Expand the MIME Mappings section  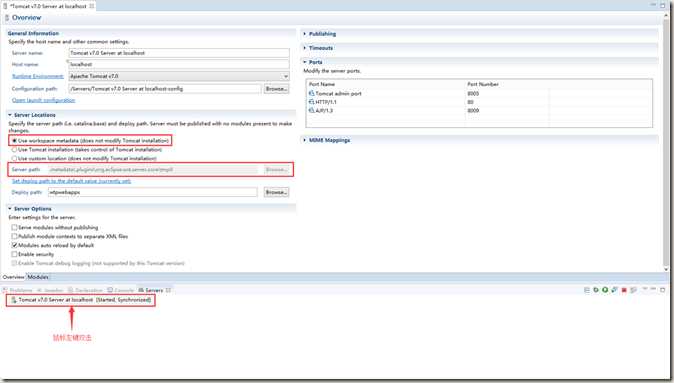pos(305,140)
